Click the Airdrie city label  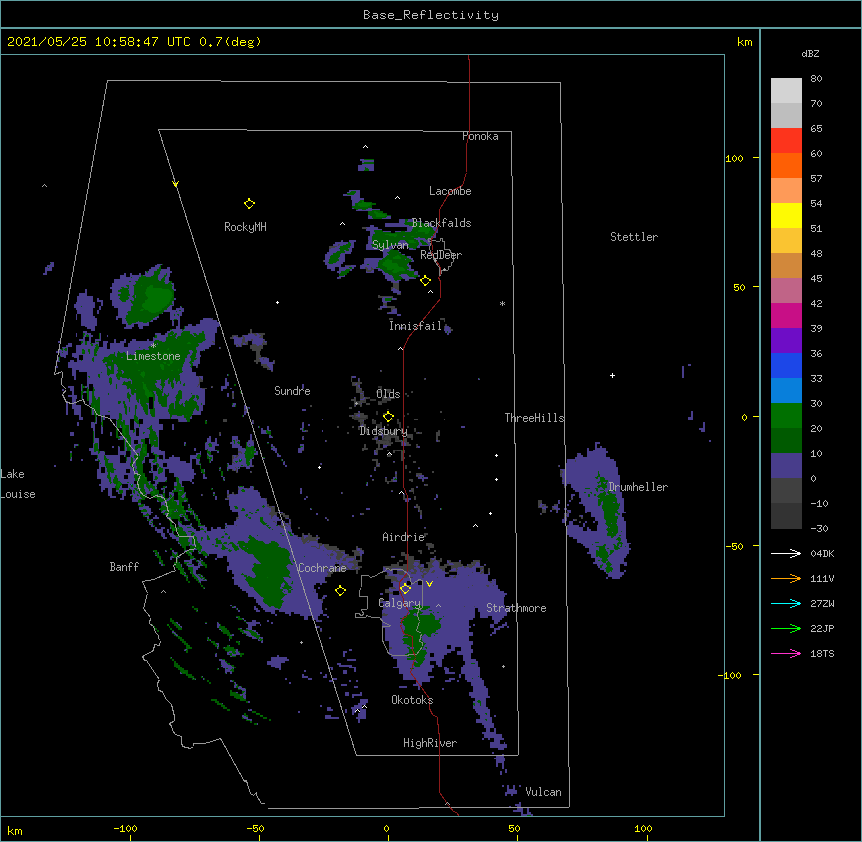(404, 537)
